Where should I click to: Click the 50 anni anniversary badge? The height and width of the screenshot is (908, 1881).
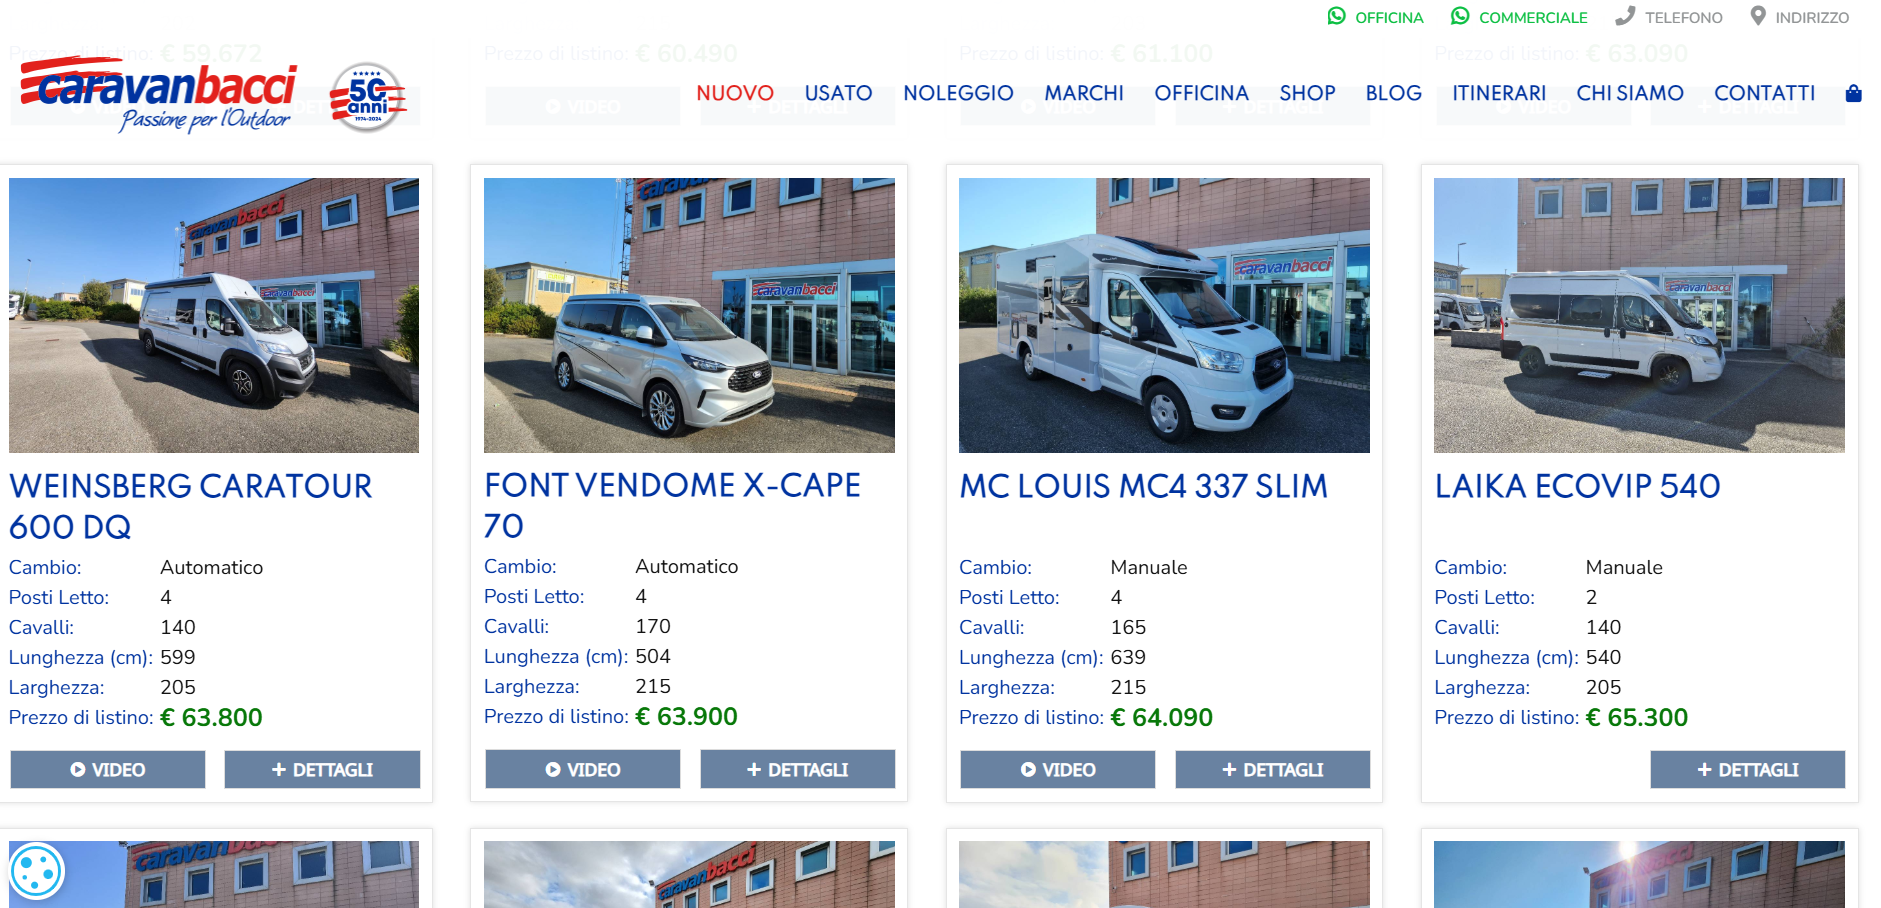point(367,97)
